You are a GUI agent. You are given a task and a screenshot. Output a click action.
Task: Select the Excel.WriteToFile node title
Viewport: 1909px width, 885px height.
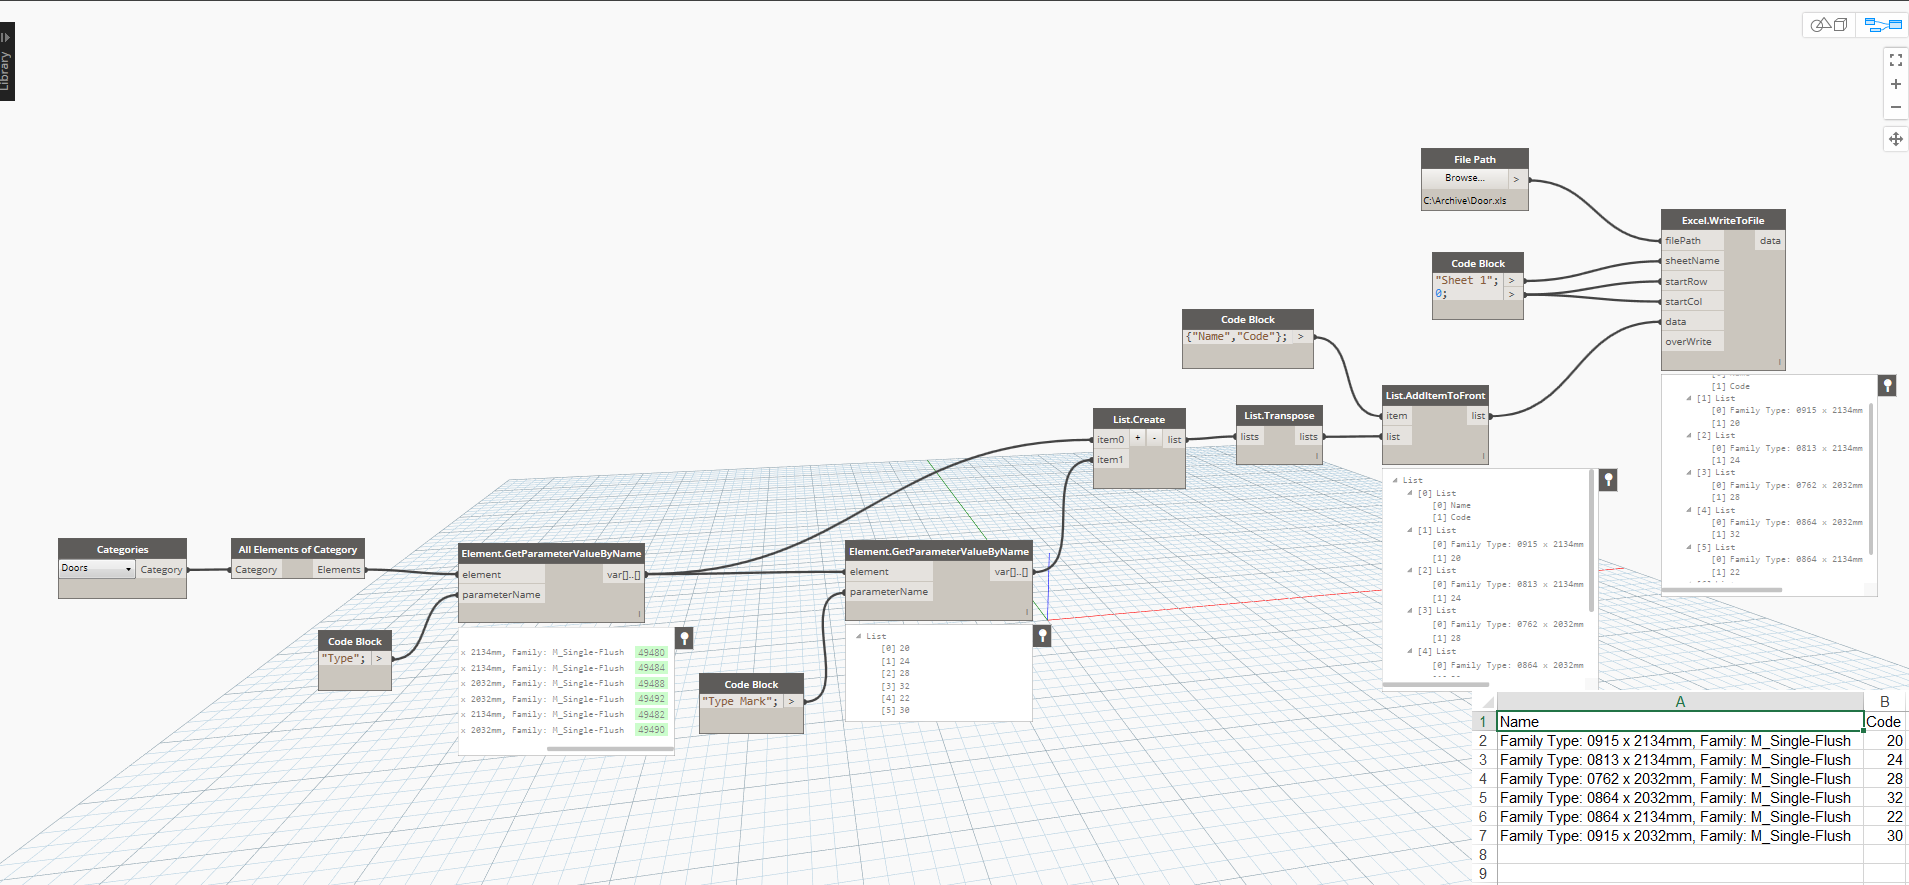[x=1723, y=220]
